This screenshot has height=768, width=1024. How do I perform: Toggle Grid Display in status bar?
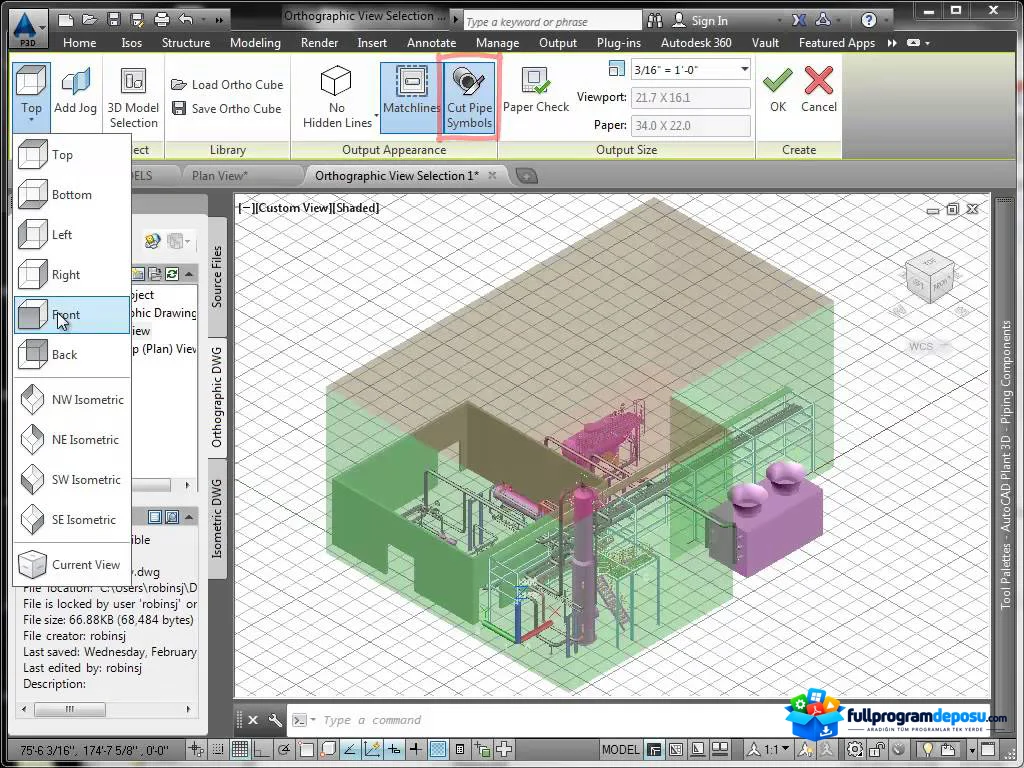(240, 749)
